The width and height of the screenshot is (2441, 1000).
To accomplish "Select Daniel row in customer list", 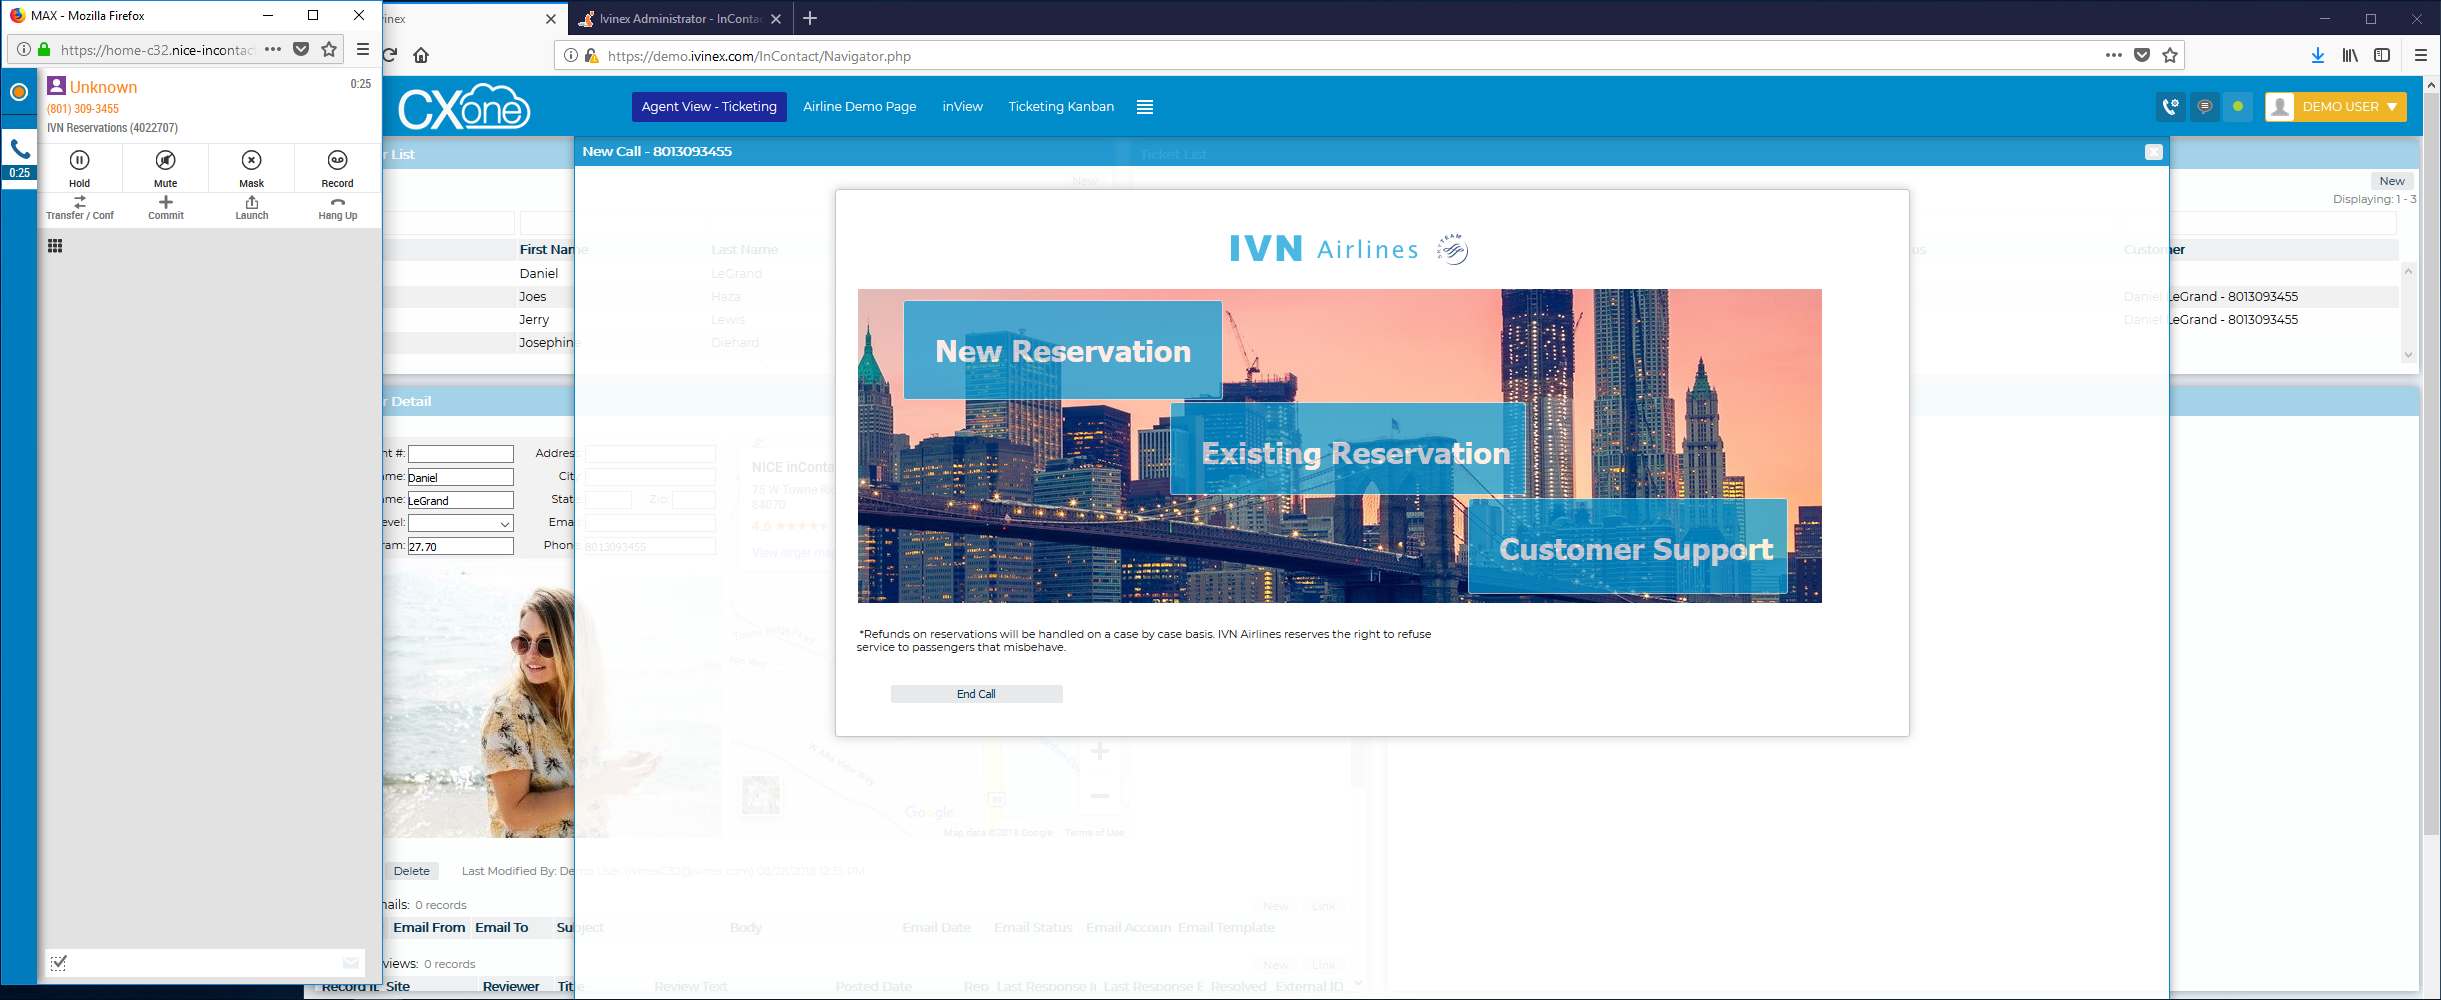I will pyautogui.click(x=538, y=273).
